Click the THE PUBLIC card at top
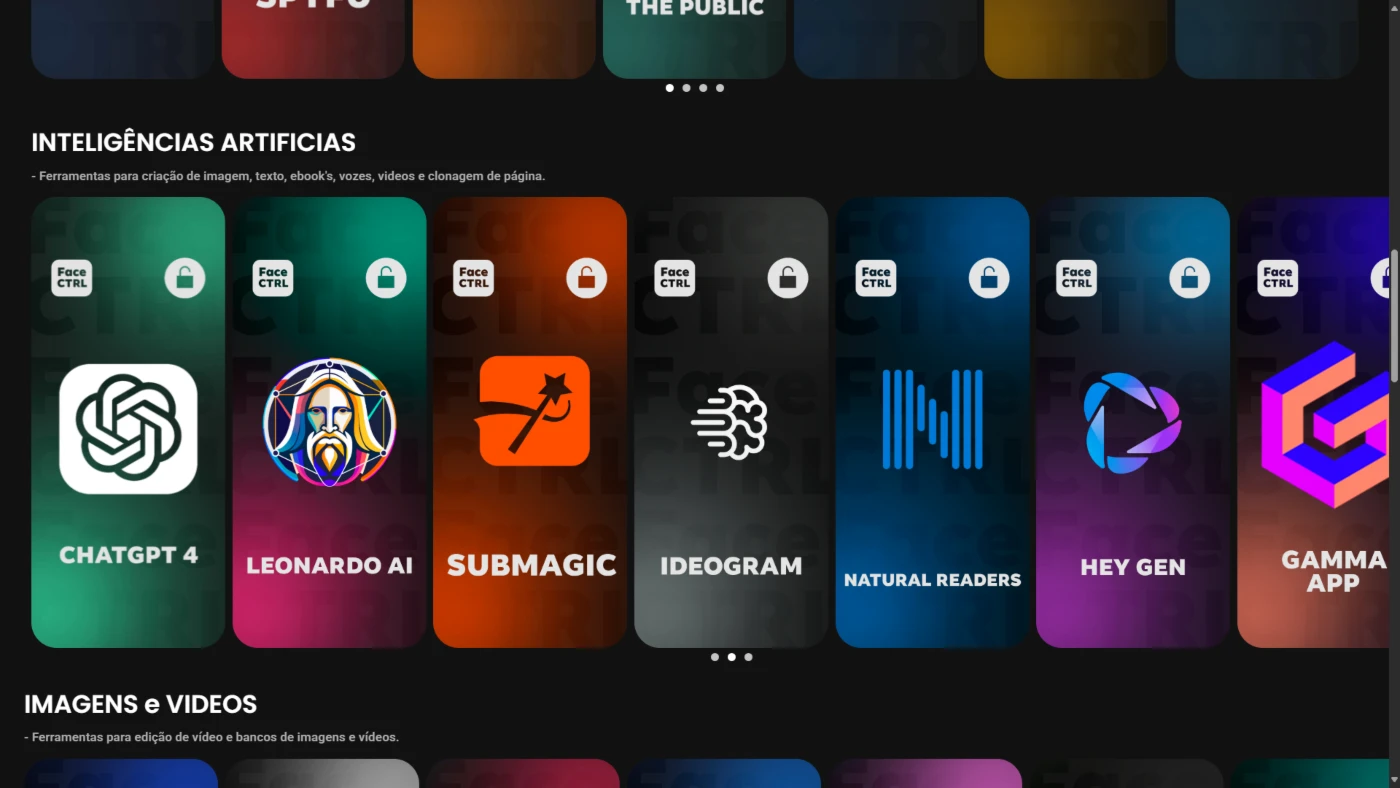1400x788 pixels. 694,35
